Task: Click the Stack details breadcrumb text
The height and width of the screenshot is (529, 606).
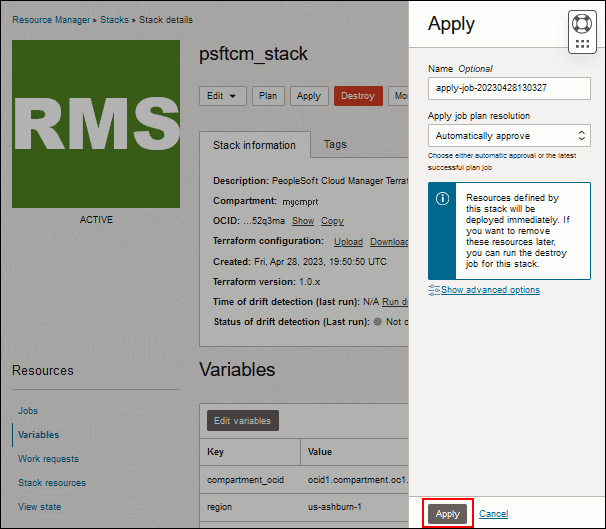Action: (x=166, y=20)
